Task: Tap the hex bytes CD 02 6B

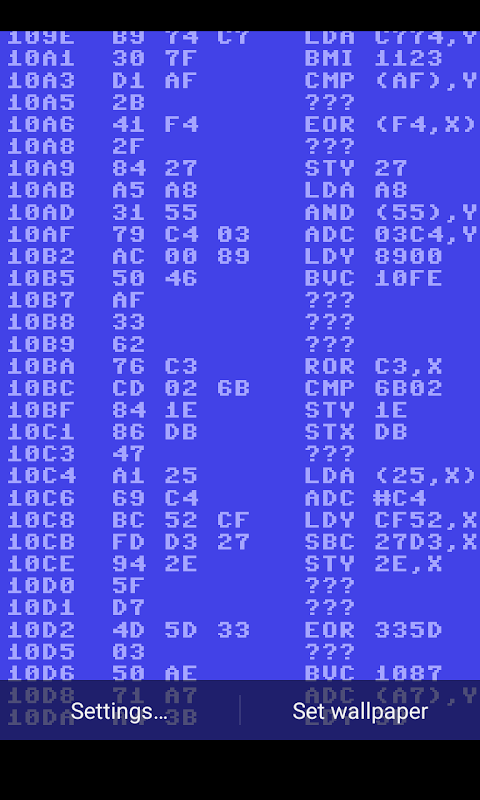Action: [181, 388]
